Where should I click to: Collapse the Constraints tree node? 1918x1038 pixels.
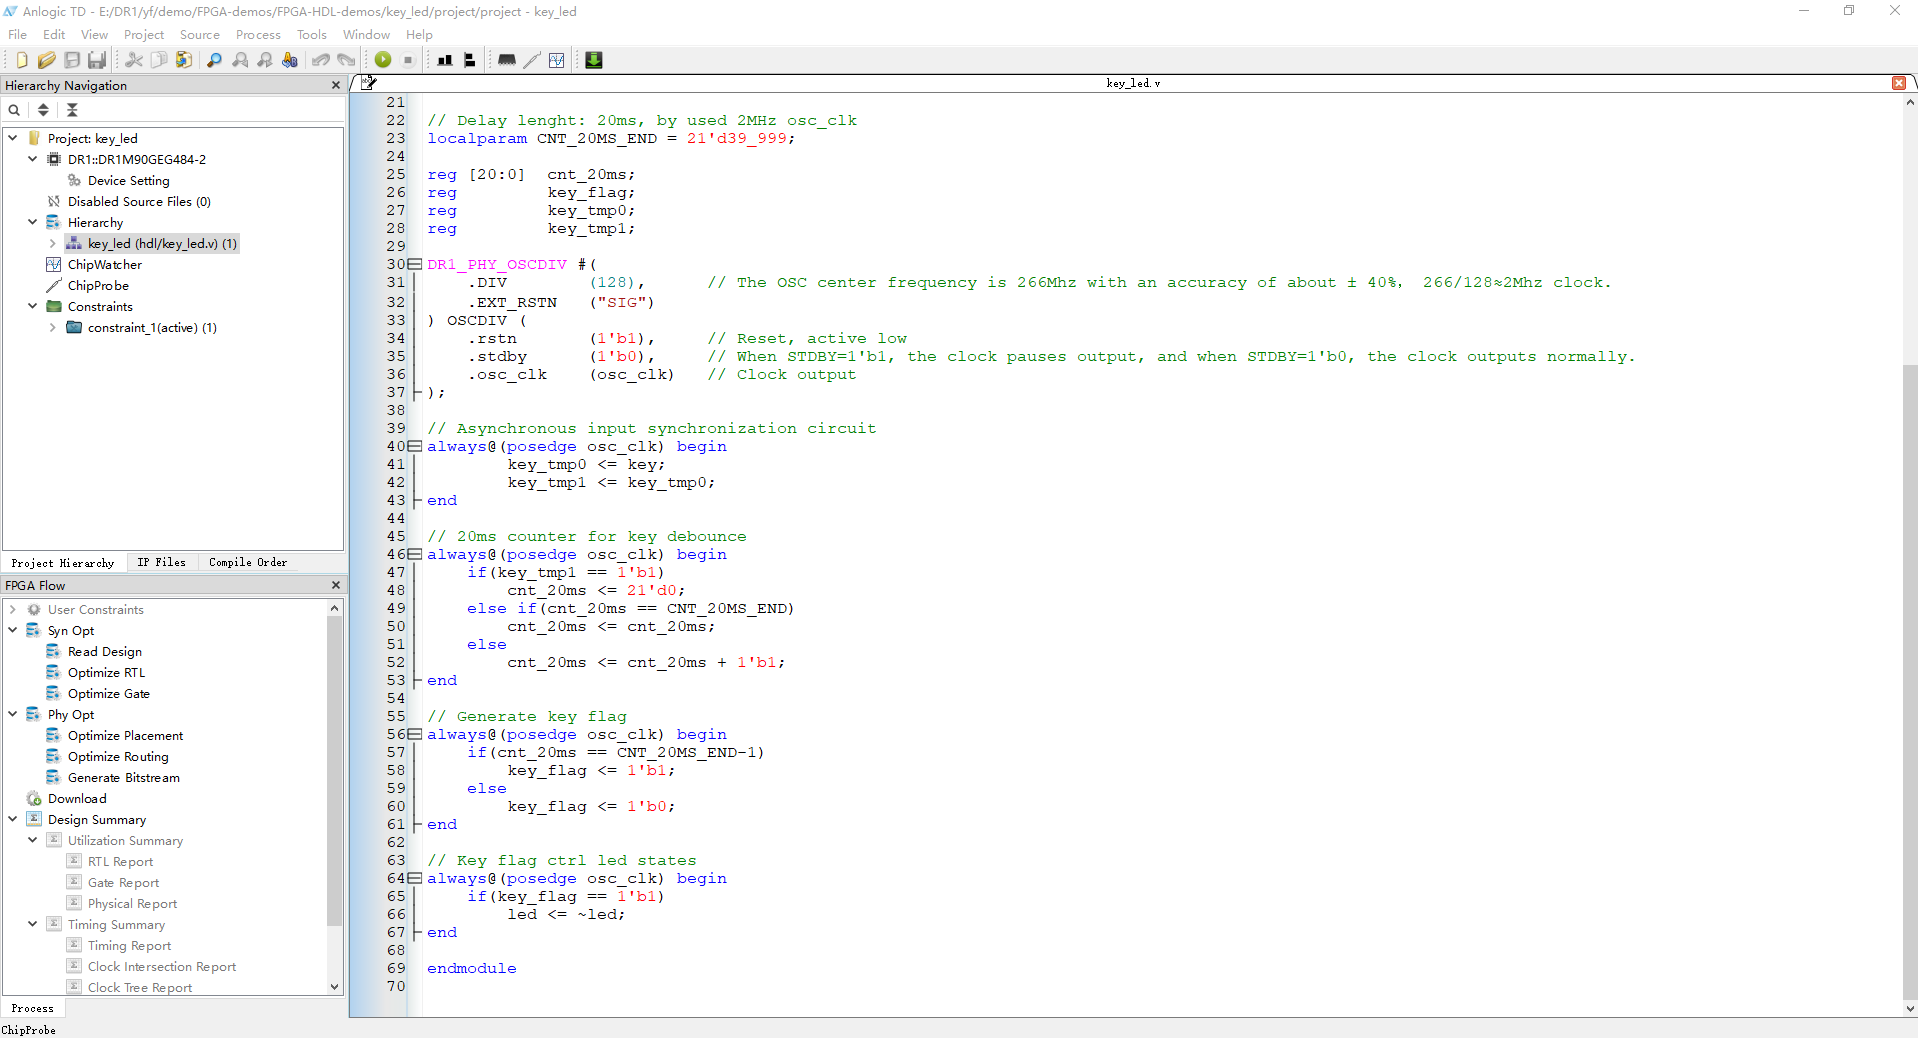click(33, 306)
